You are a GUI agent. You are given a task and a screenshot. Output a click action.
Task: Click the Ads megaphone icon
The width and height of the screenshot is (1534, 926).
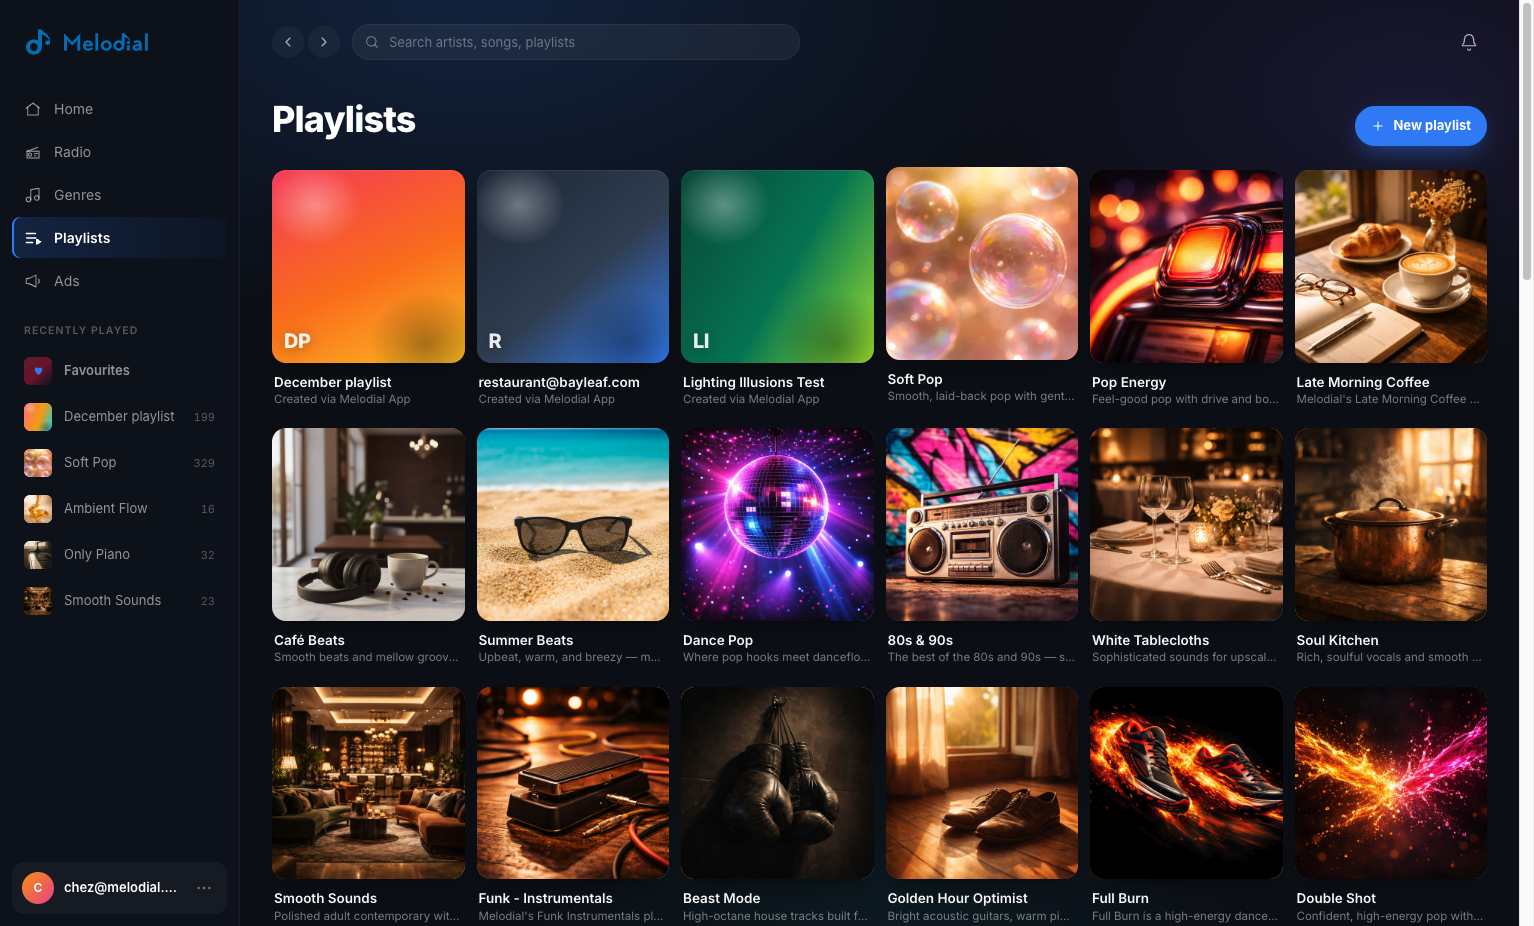(x=33, y=281)
